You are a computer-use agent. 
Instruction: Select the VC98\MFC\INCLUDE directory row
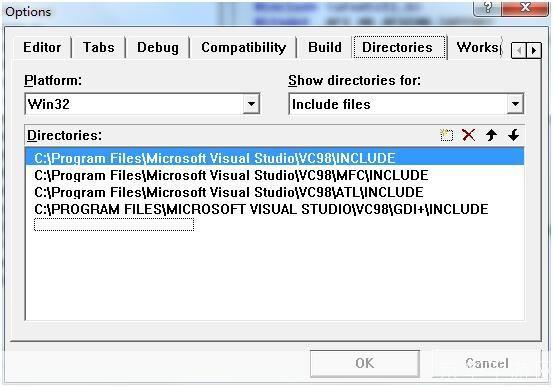click(x=275, y=175)
